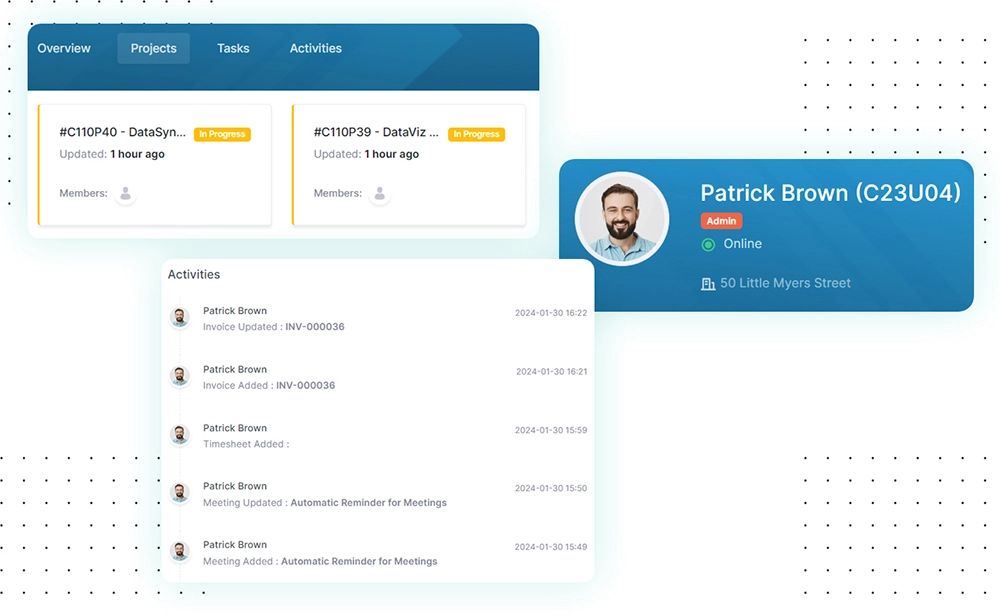
Task: Click Patrick Brown's large profile photo
Action: click(622, 219)
